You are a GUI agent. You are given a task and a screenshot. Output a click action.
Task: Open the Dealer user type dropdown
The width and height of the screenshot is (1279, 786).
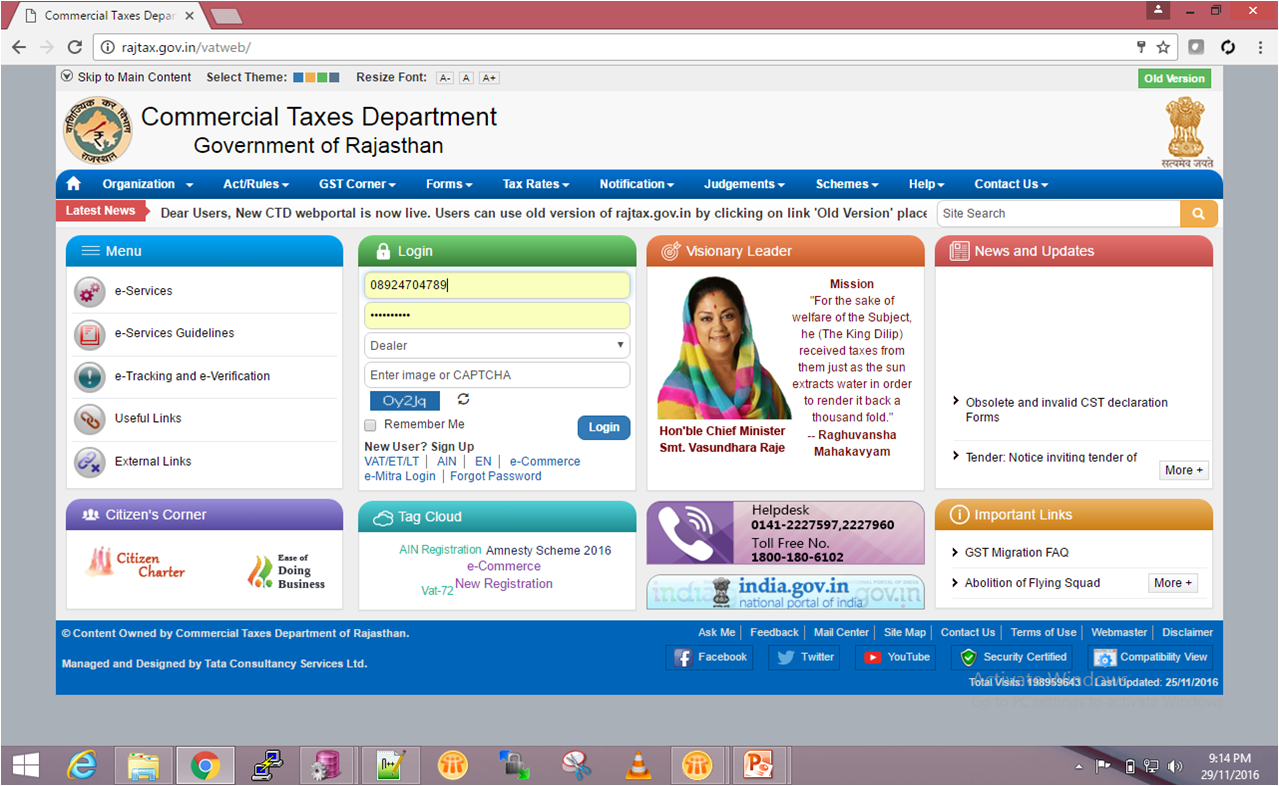coord(497,345)
